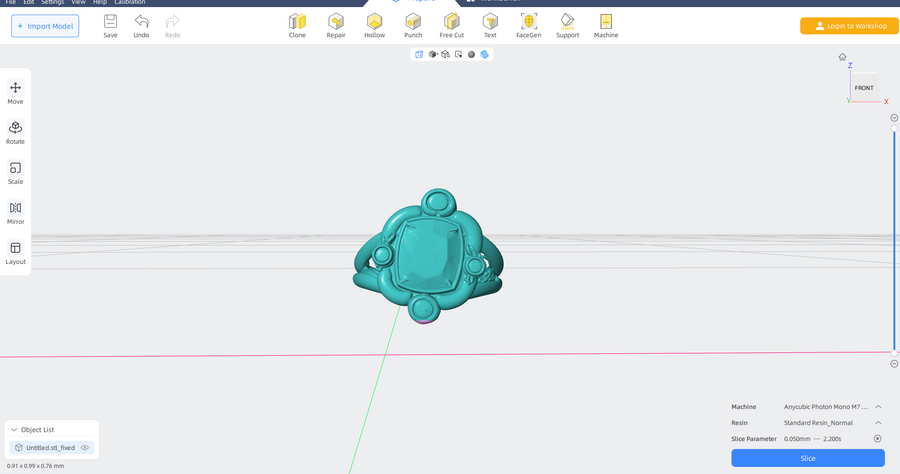This screenshot has height=474, width=900.
Task: Reset the view with the home icon
Action: 842,57
